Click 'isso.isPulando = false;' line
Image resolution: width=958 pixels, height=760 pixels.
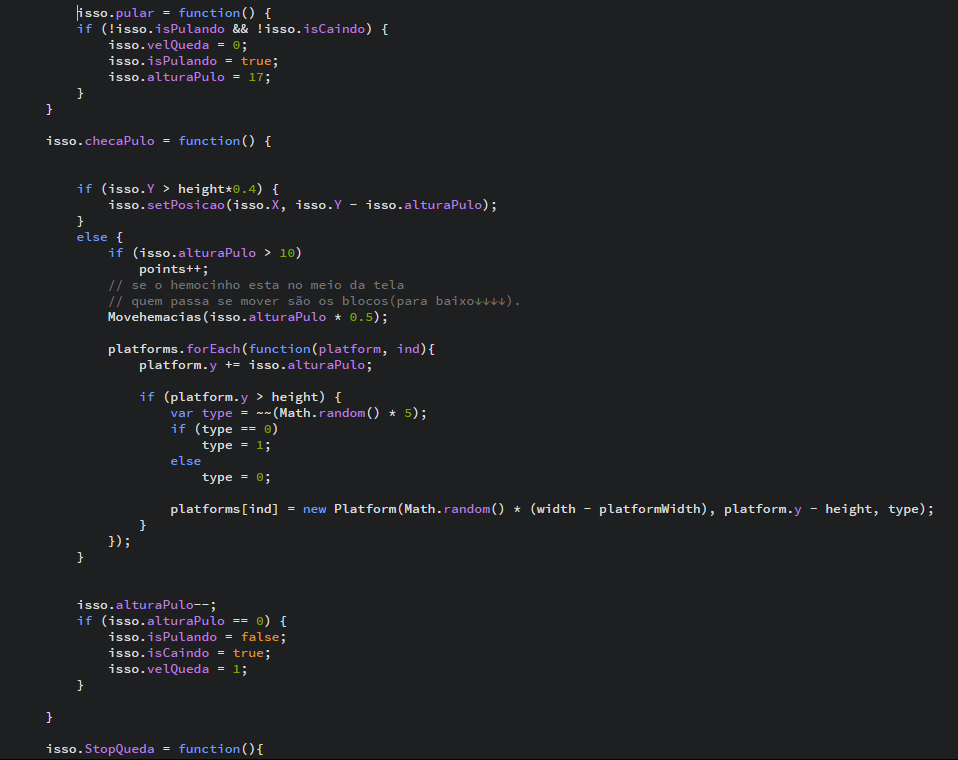tap(197, 637)
